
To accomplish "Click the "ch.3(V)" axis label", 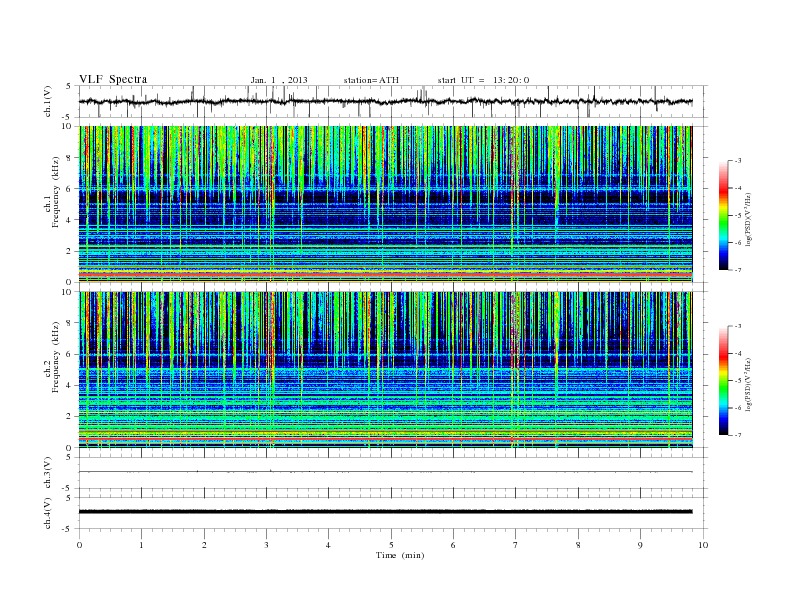I will [x=48, y=473].
